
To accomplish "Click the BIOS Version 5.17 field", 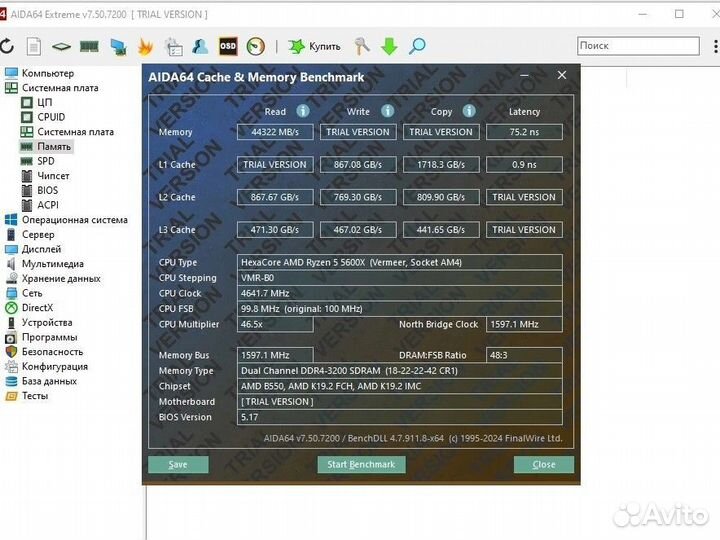I will (x=399, y=417).
